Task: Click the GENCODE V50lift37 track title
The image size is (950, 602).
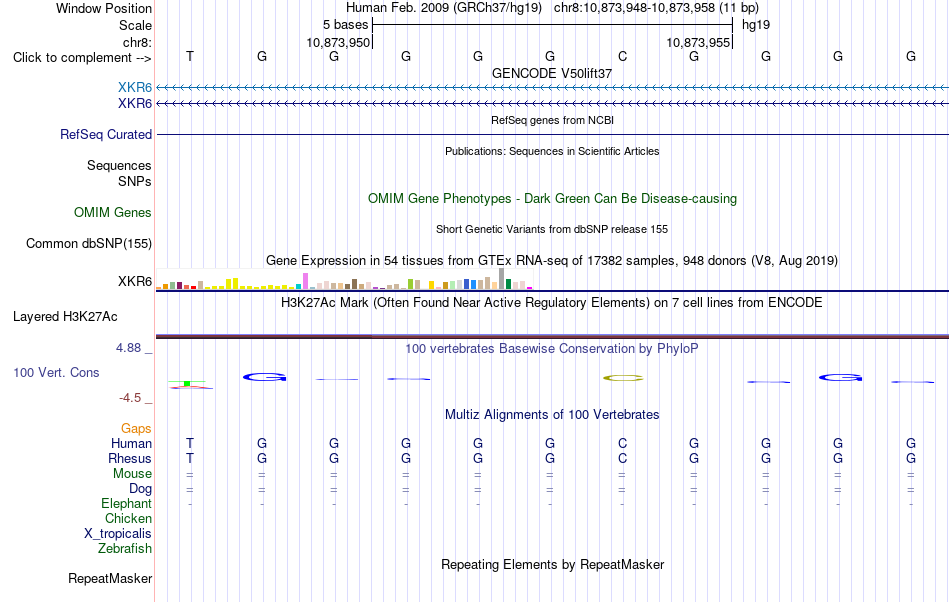Action: (552, 73)
